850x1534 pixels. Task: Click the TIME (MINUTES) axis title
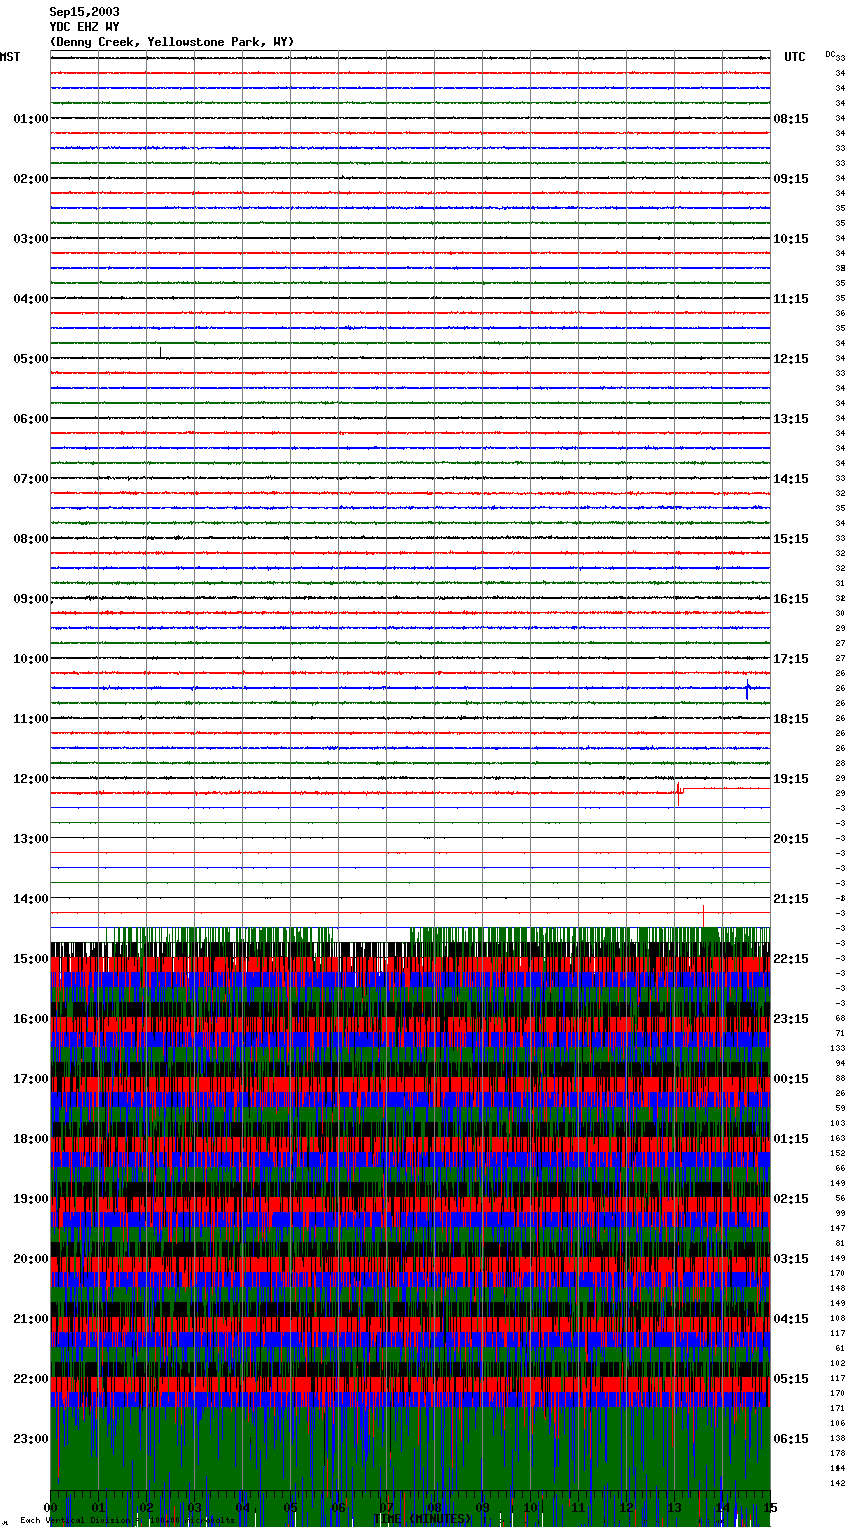[422, 1519]
